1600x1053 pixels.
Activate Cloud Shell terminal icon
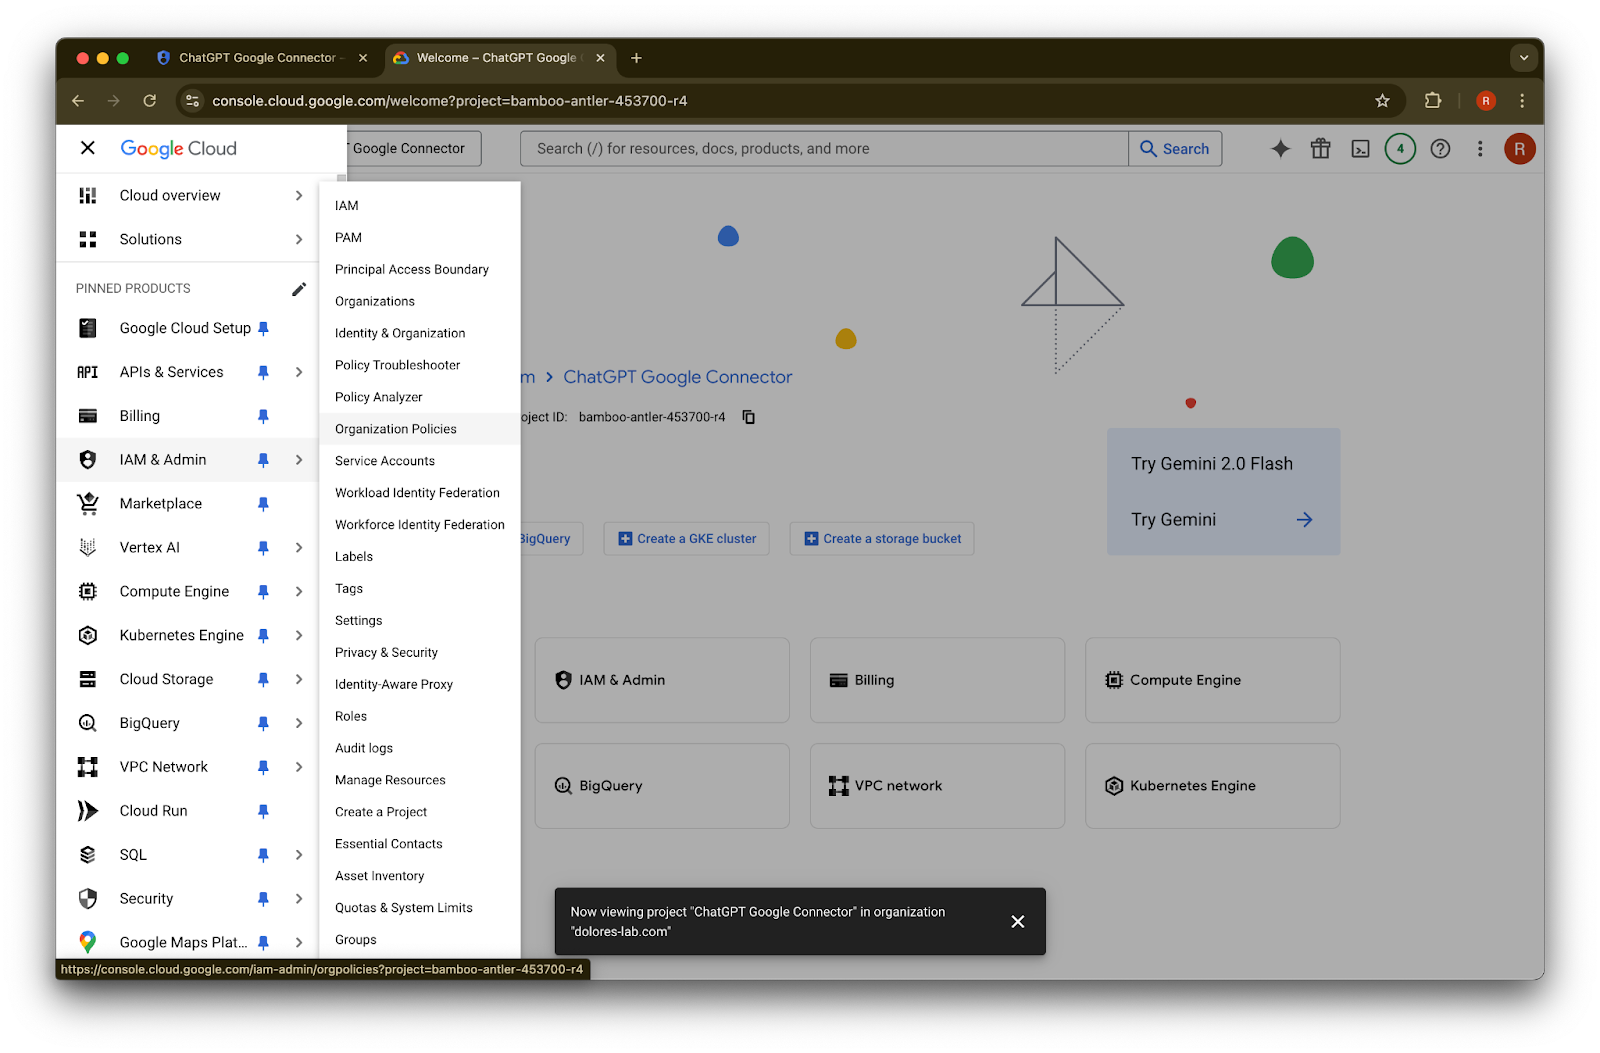tap(1360, 149)
